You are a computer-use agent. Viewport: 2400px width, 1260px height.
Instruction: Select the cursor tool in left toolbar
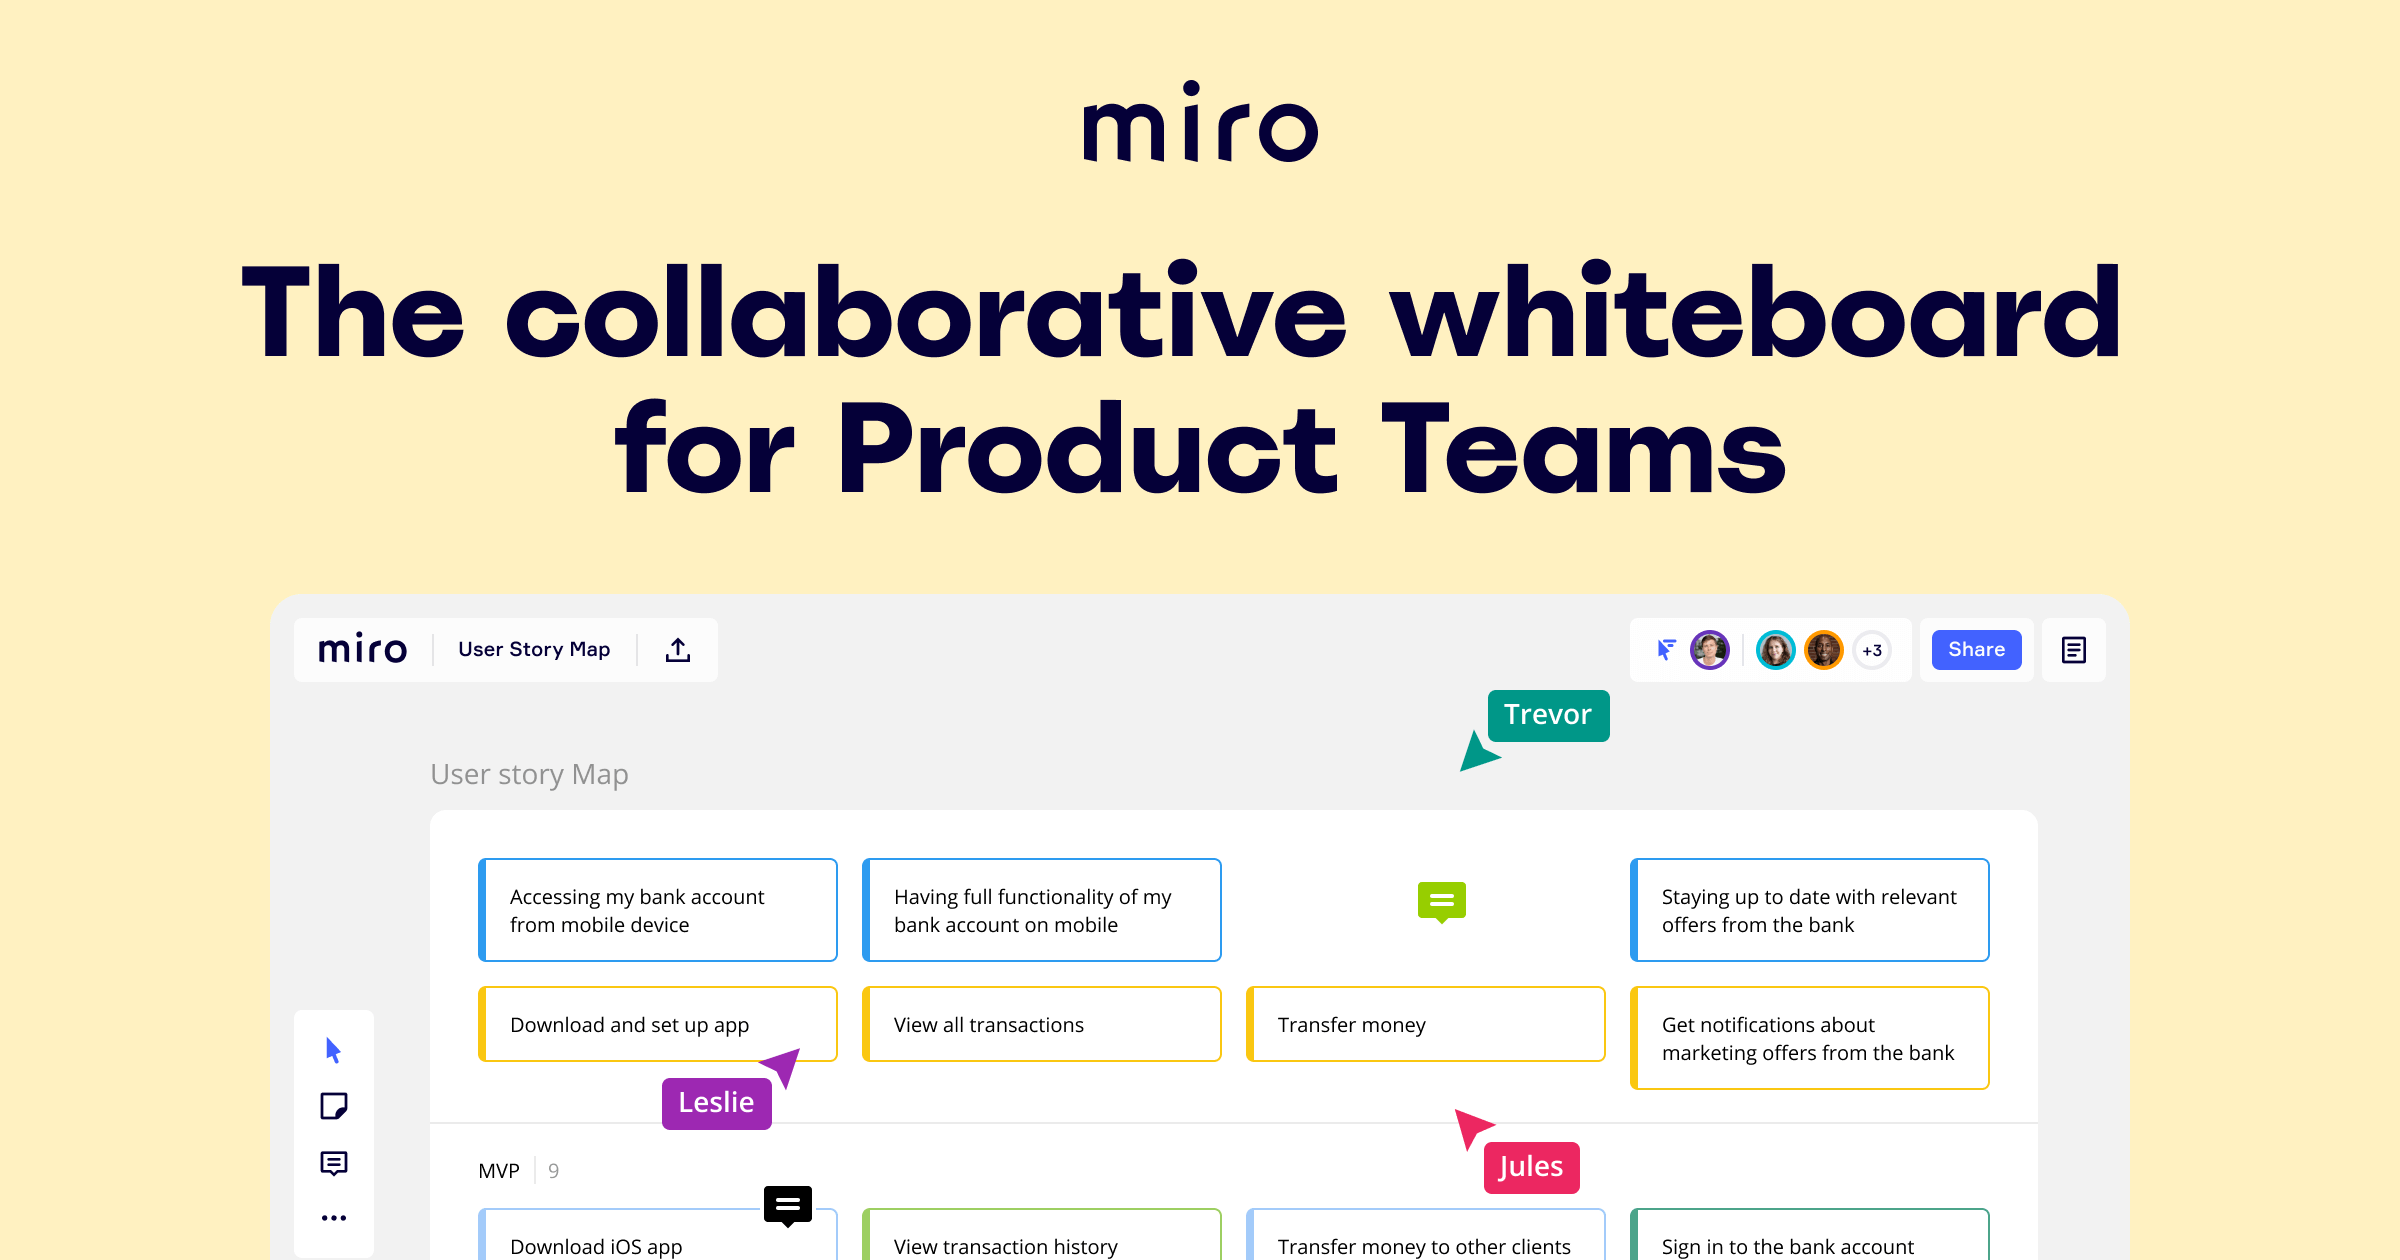click(334, 1050)
